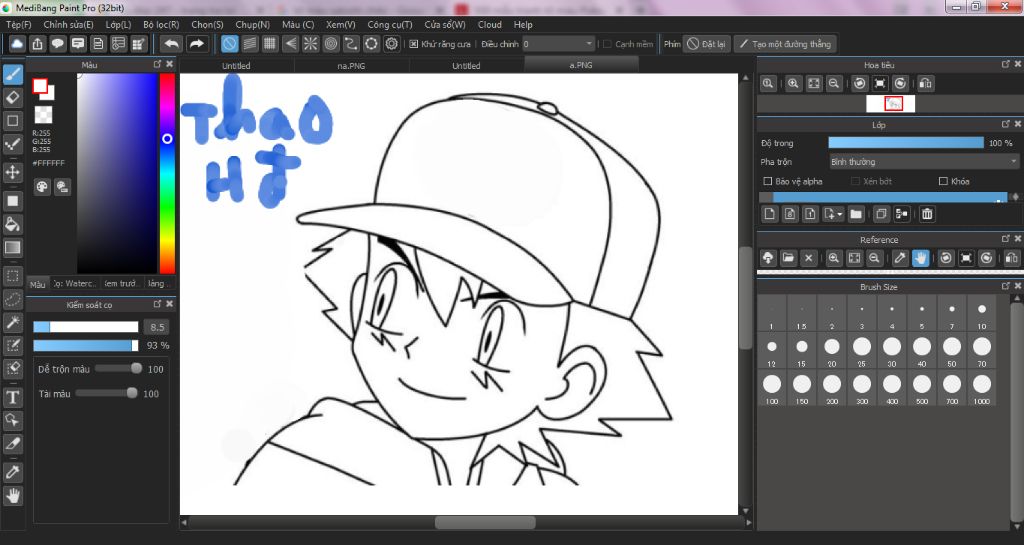The width and height of the screenshot is (1024, 545).
Task: Open the Điều chỉnh dropdown
Action: coord(558,44)
